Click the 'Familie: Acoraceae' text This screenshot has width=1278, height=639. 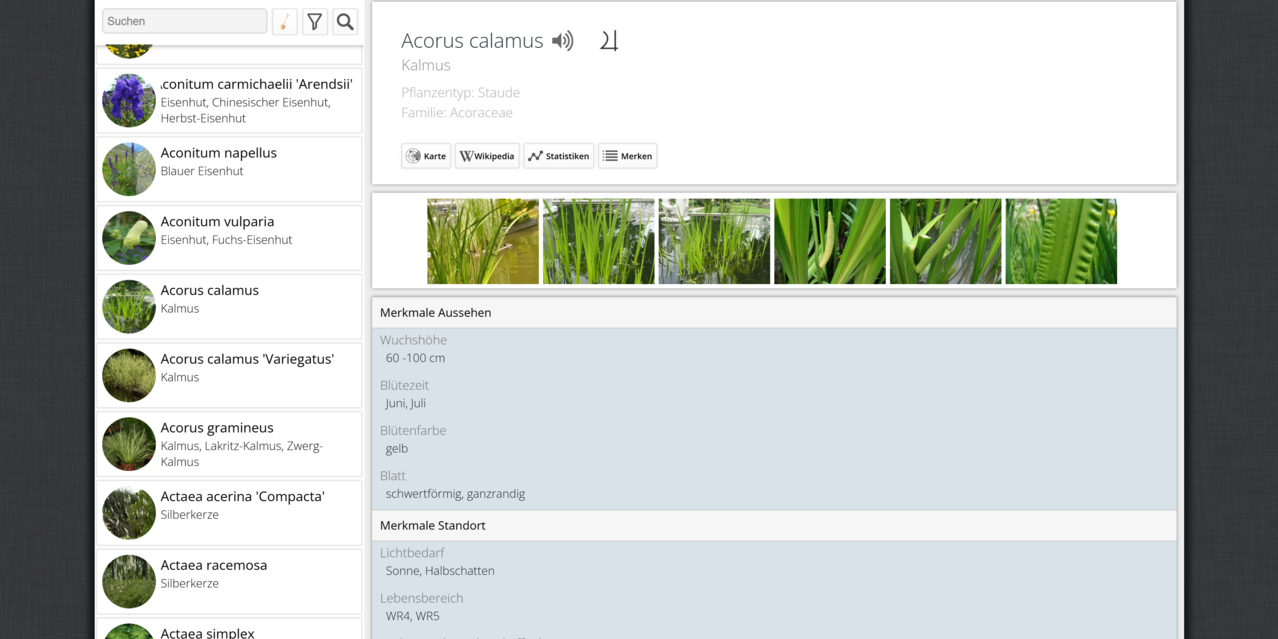pos(457,113)
